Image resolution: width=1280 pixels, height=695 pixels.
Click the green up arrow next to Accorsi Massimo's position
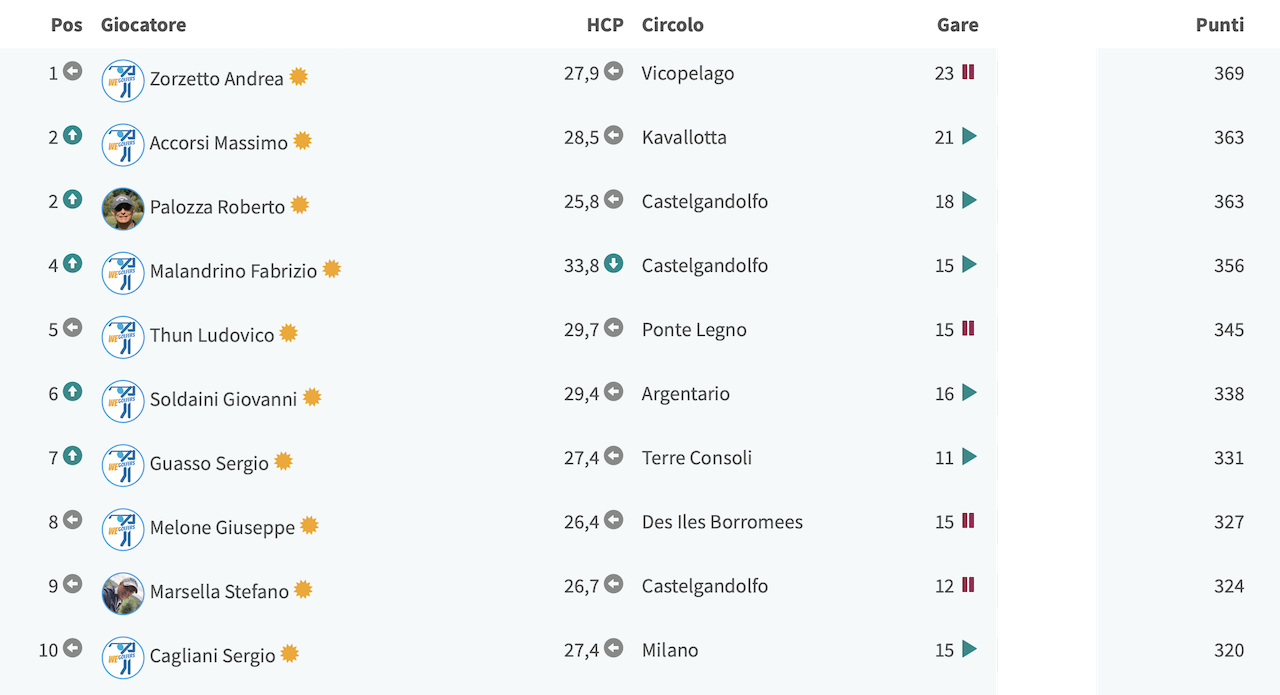click(72, 136)
